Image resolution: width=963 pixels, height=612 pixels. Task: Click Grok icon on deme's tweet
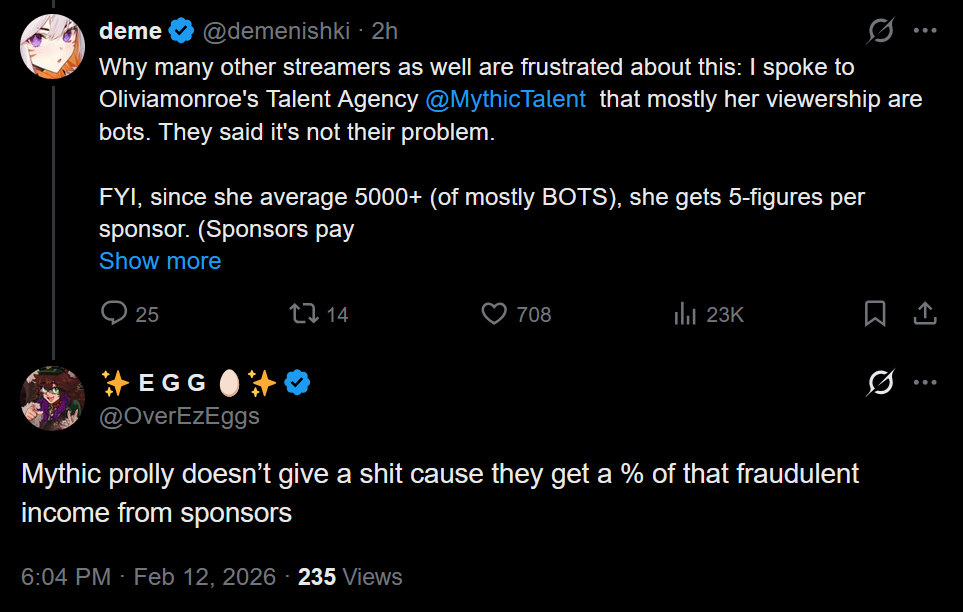coord(880,31)
